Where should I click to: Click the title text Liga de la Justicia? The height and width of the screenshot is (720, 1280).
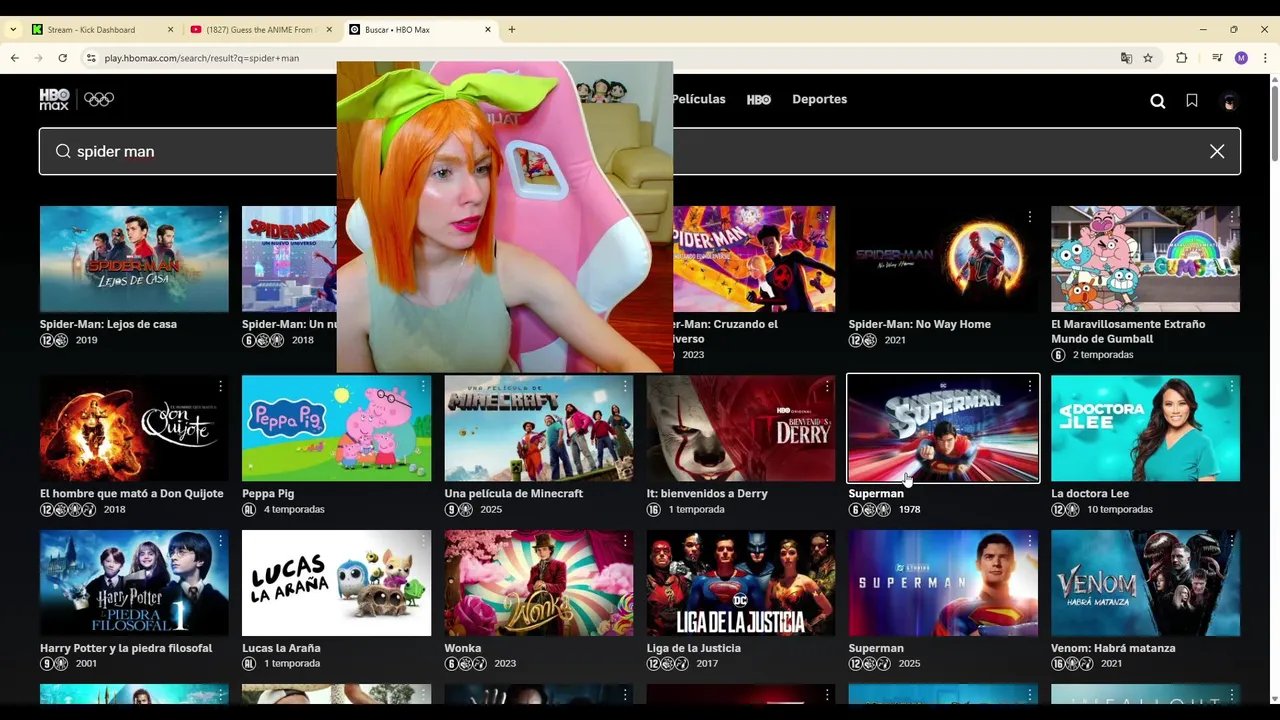696,648
